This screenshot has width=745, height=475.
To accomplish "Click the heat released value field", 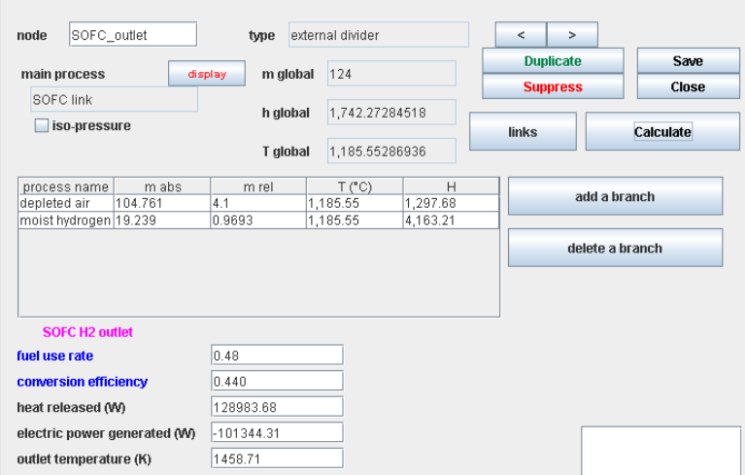I will pos(277,407).
